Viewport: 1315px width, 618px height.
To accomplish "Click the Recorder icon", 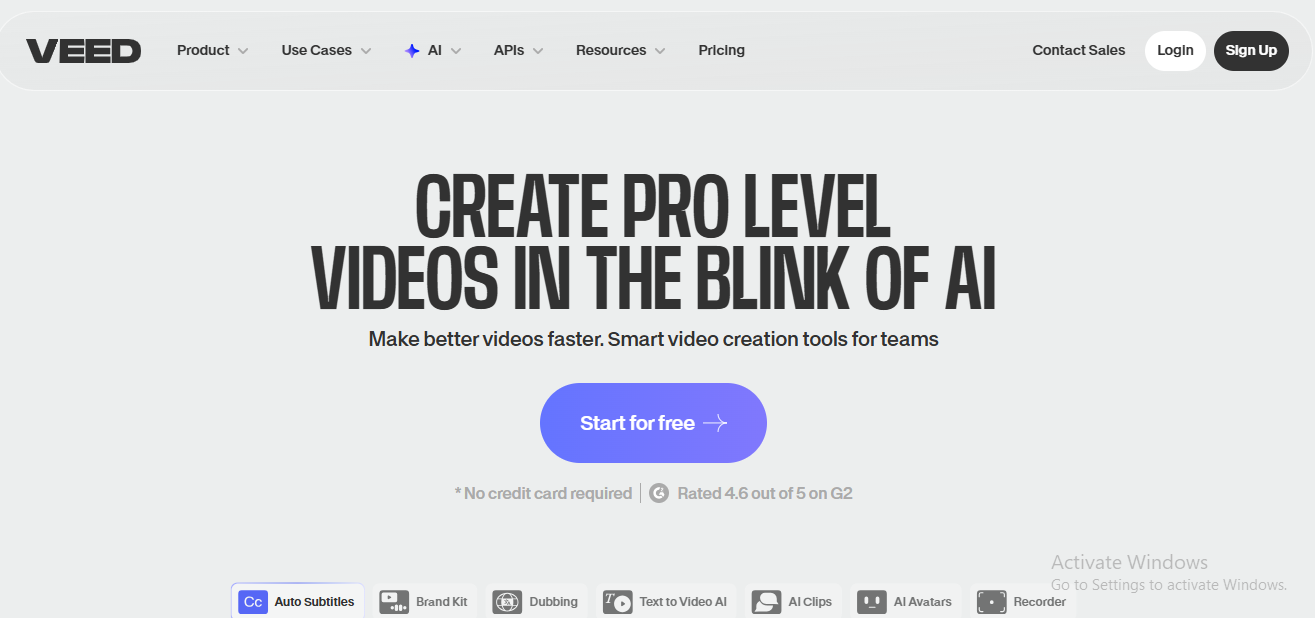I will pyautogui.click(x=991, y=602).
